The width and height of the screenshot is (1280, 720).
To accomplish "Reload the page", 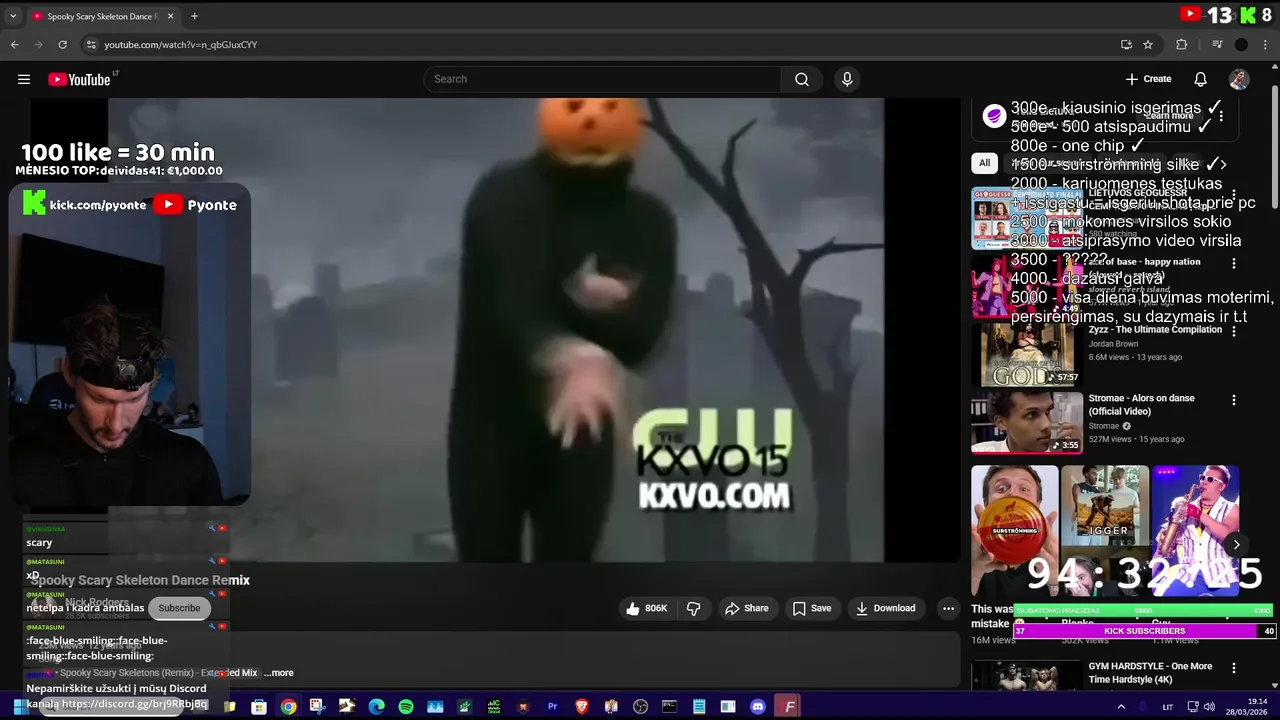I will (62, 44).
